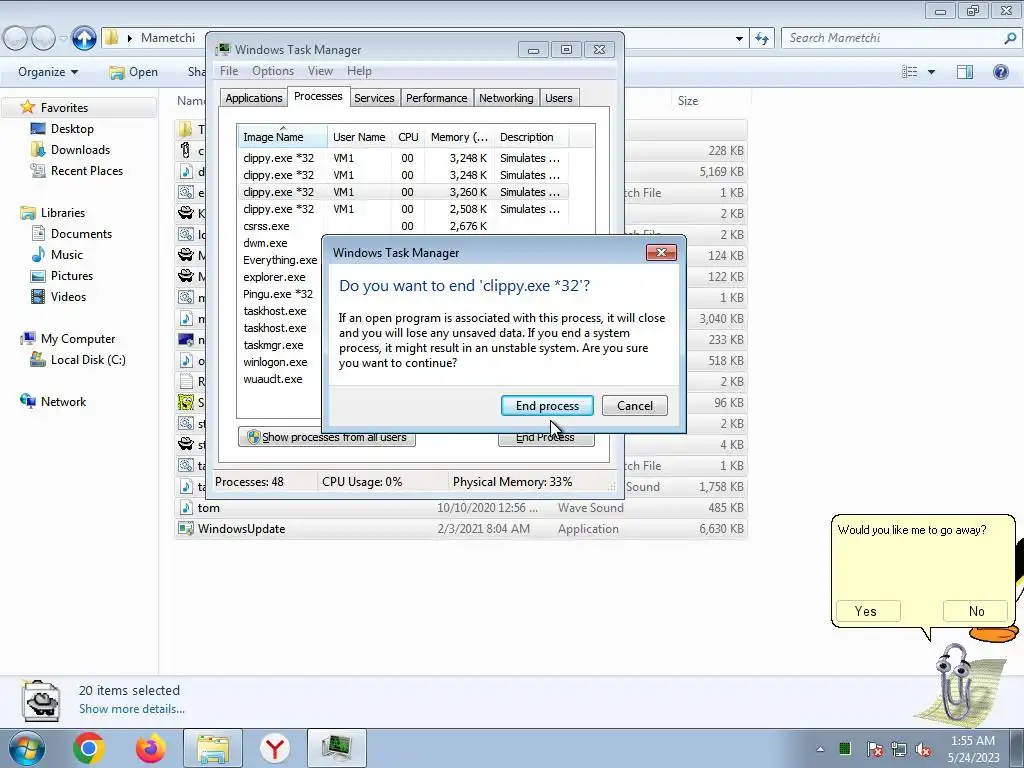The height and width of the screenshot is (768, 1024).
Task: Launch Firefox from the taskbar
Action: [151, 748]
